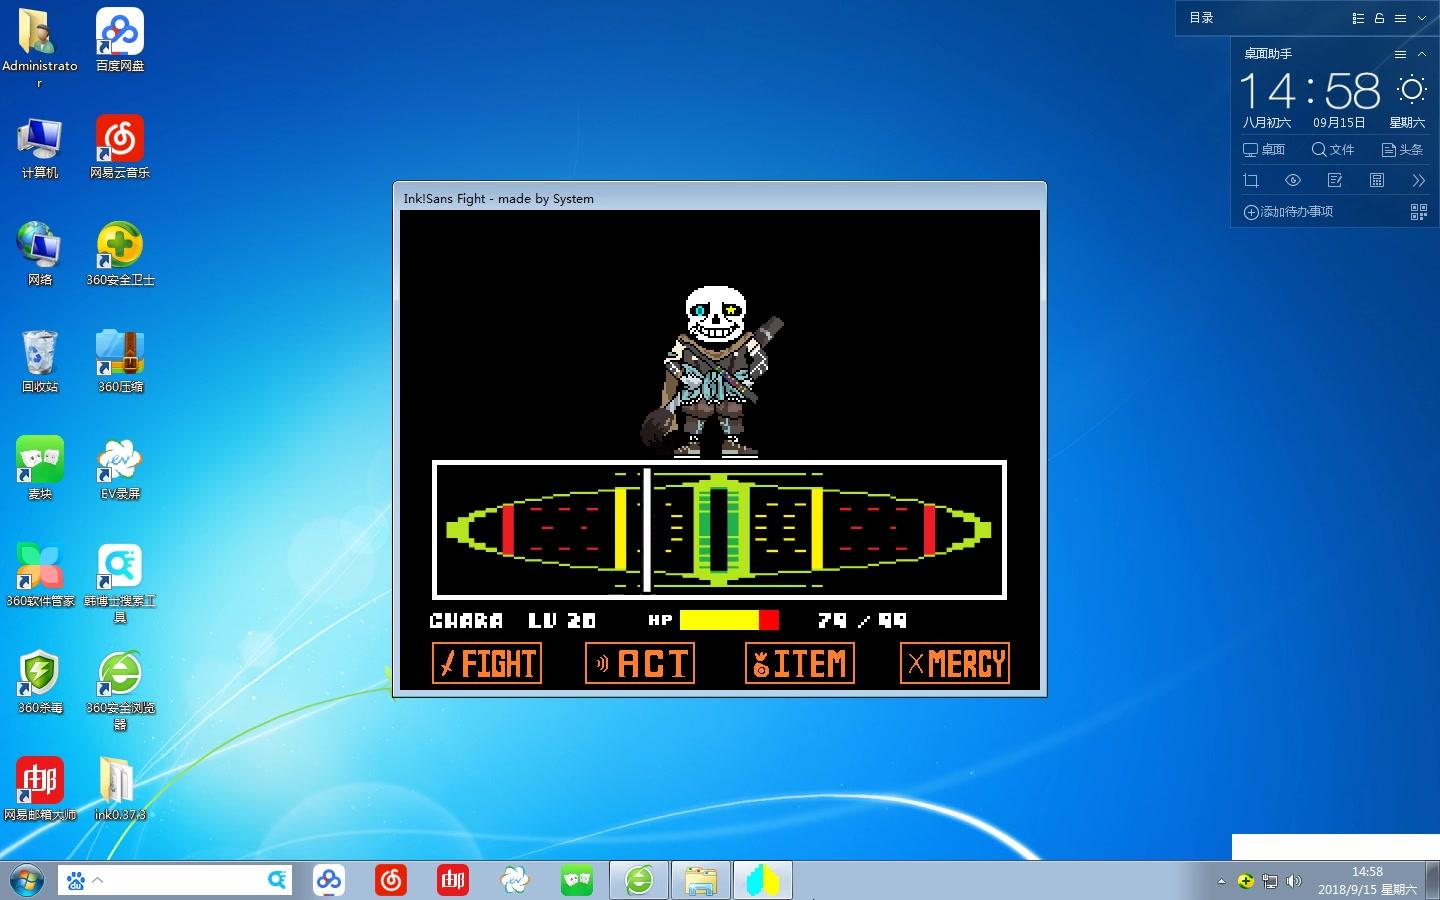Viewport: 1440px width, 900px height.
Task: Open the calculator icon in 桌面助手
Action: point(1377,180)
